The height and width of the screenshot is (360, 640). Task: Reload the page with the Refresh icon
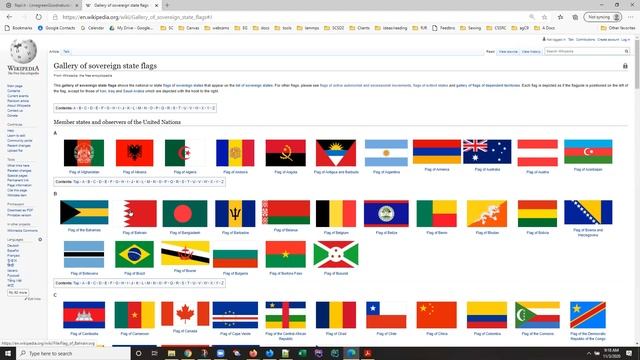(38, 17)
